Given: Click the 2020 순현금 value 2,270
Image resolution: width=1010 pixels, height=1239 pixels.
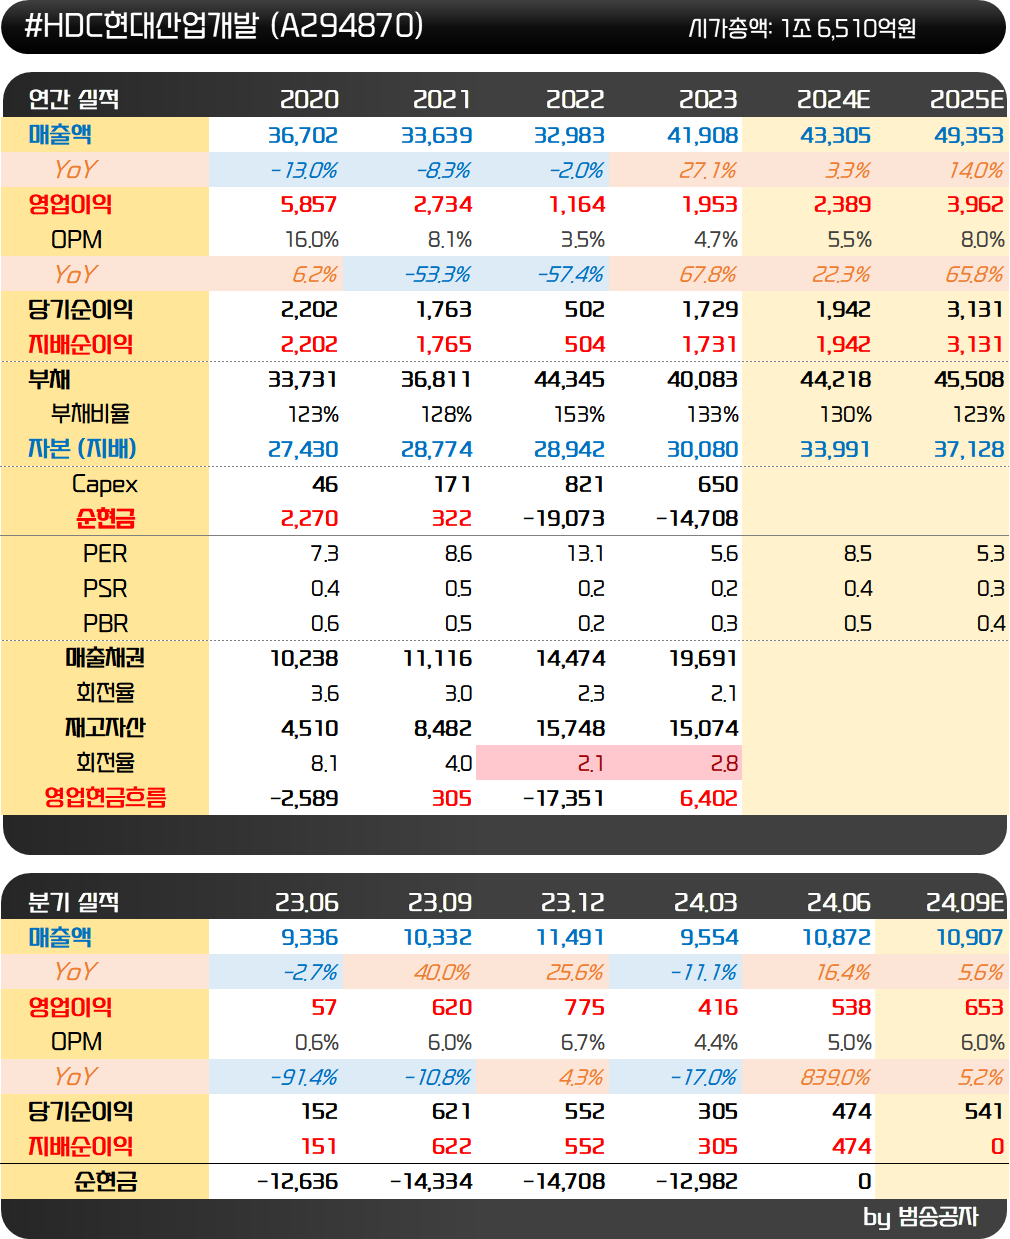Looking at the screenshot, I should pyautogui.click(x=309, y=518).
